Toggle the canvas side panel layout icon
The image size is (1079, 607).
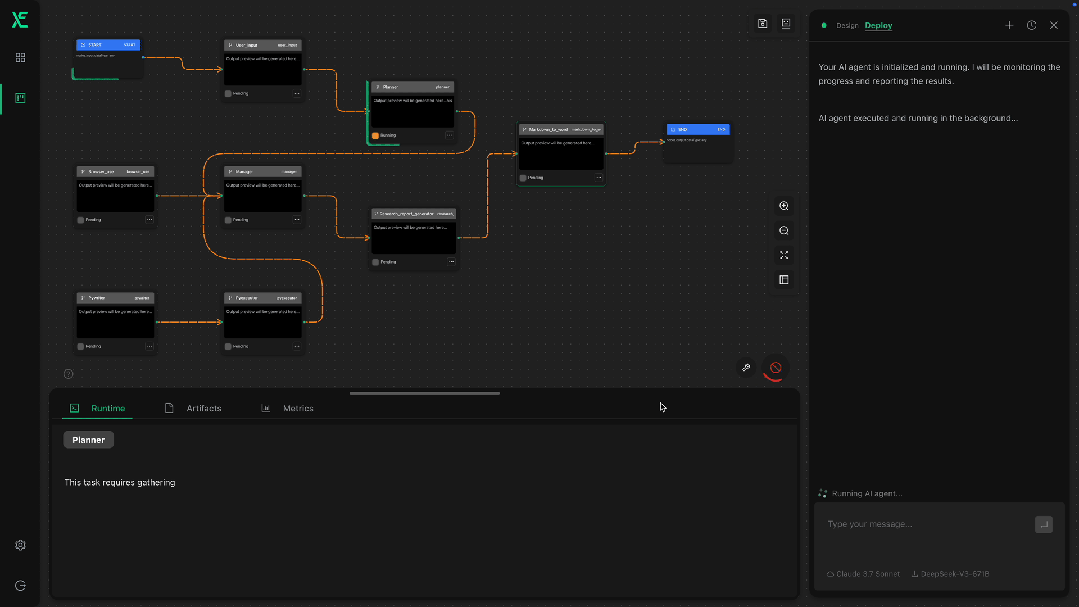coord(784,280)
